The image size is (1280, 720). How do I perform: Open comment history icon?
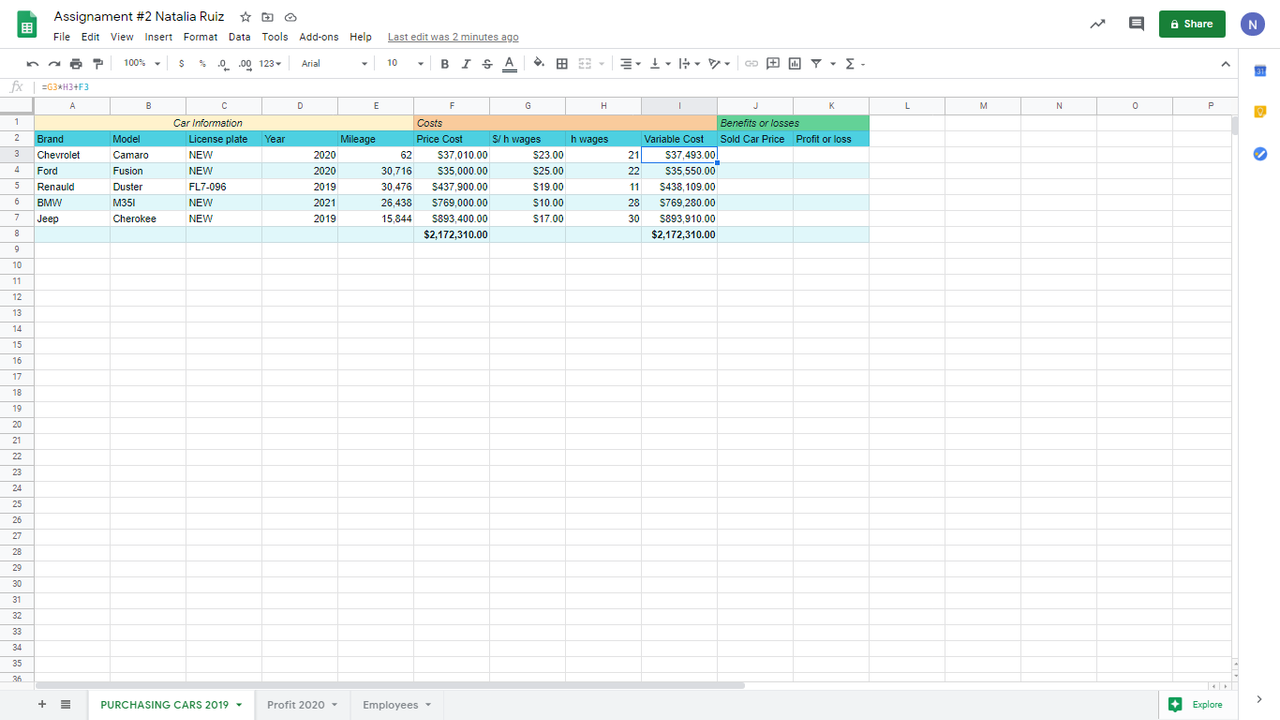click(x=1136, y=24)
